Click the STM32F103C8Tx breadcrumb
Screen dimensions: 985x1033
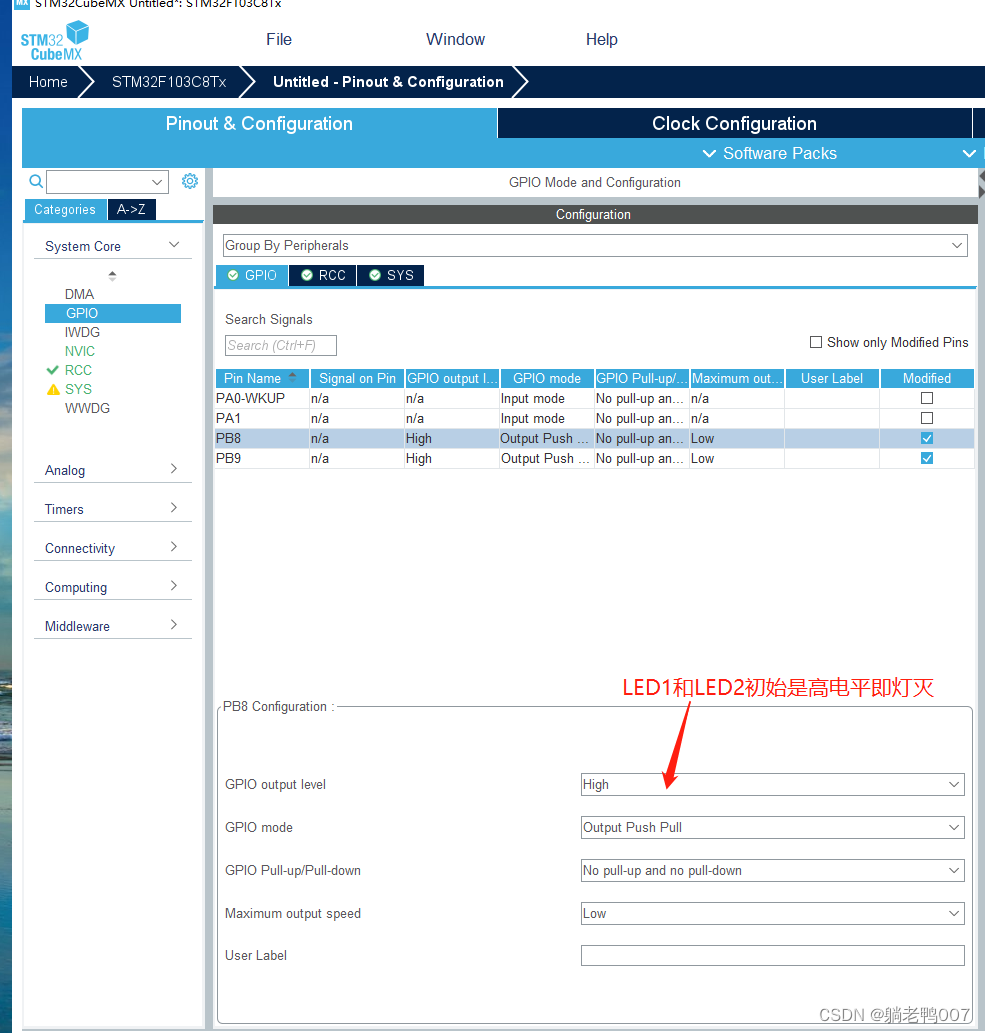pyautogui.click(x=169, y=82)
